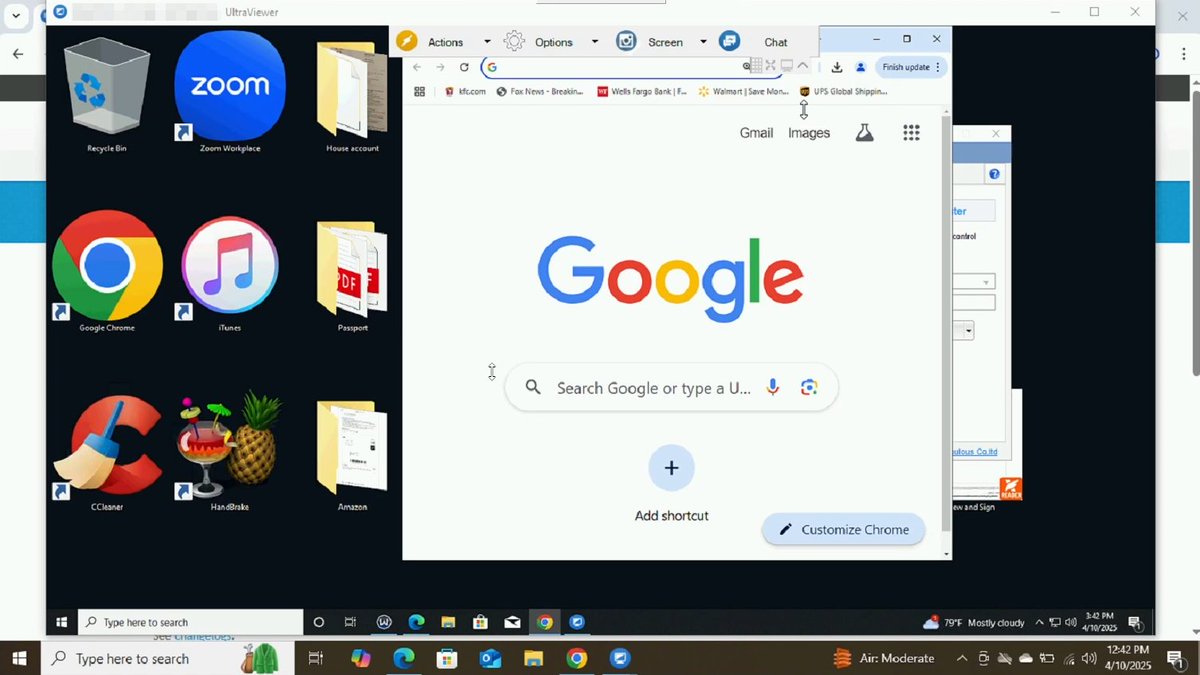
Task: Open the Chrome apps grid in bookmarks bar
Action: click(x=419, y=91)
